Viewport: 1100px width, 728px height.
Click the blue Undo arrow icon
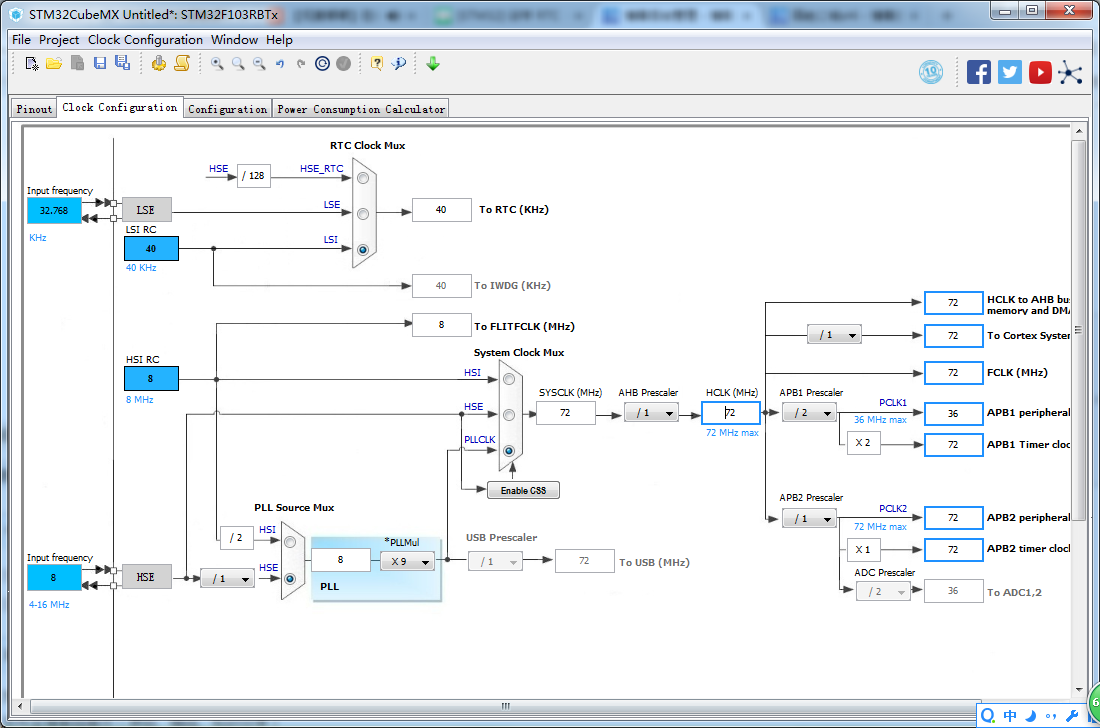tap(280, 64)
